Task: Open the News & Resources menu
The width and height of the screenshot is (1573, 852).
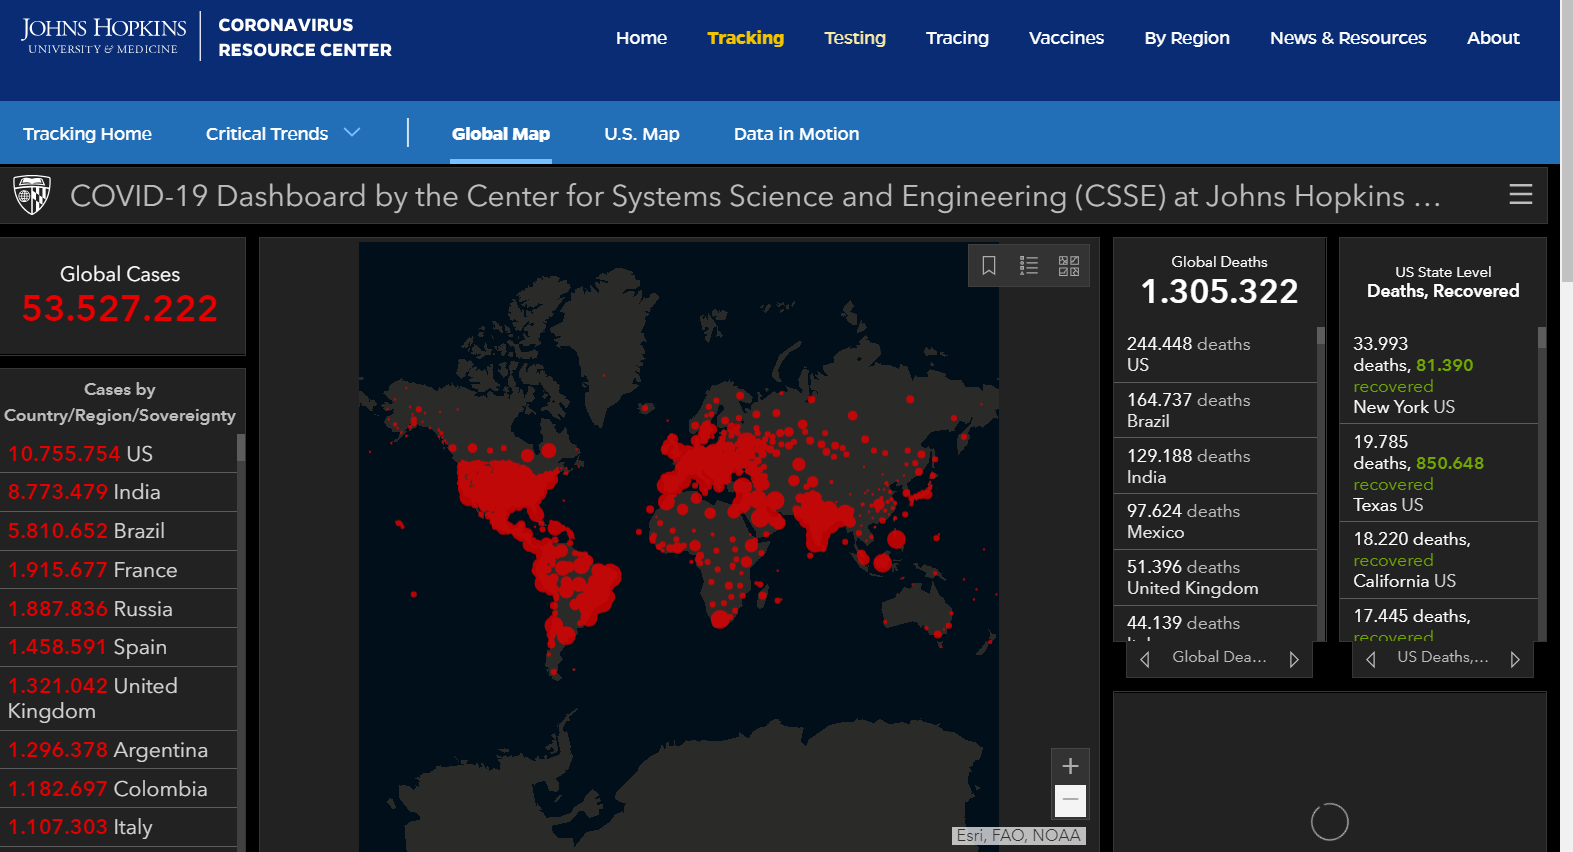Action: pos(1348,38)
